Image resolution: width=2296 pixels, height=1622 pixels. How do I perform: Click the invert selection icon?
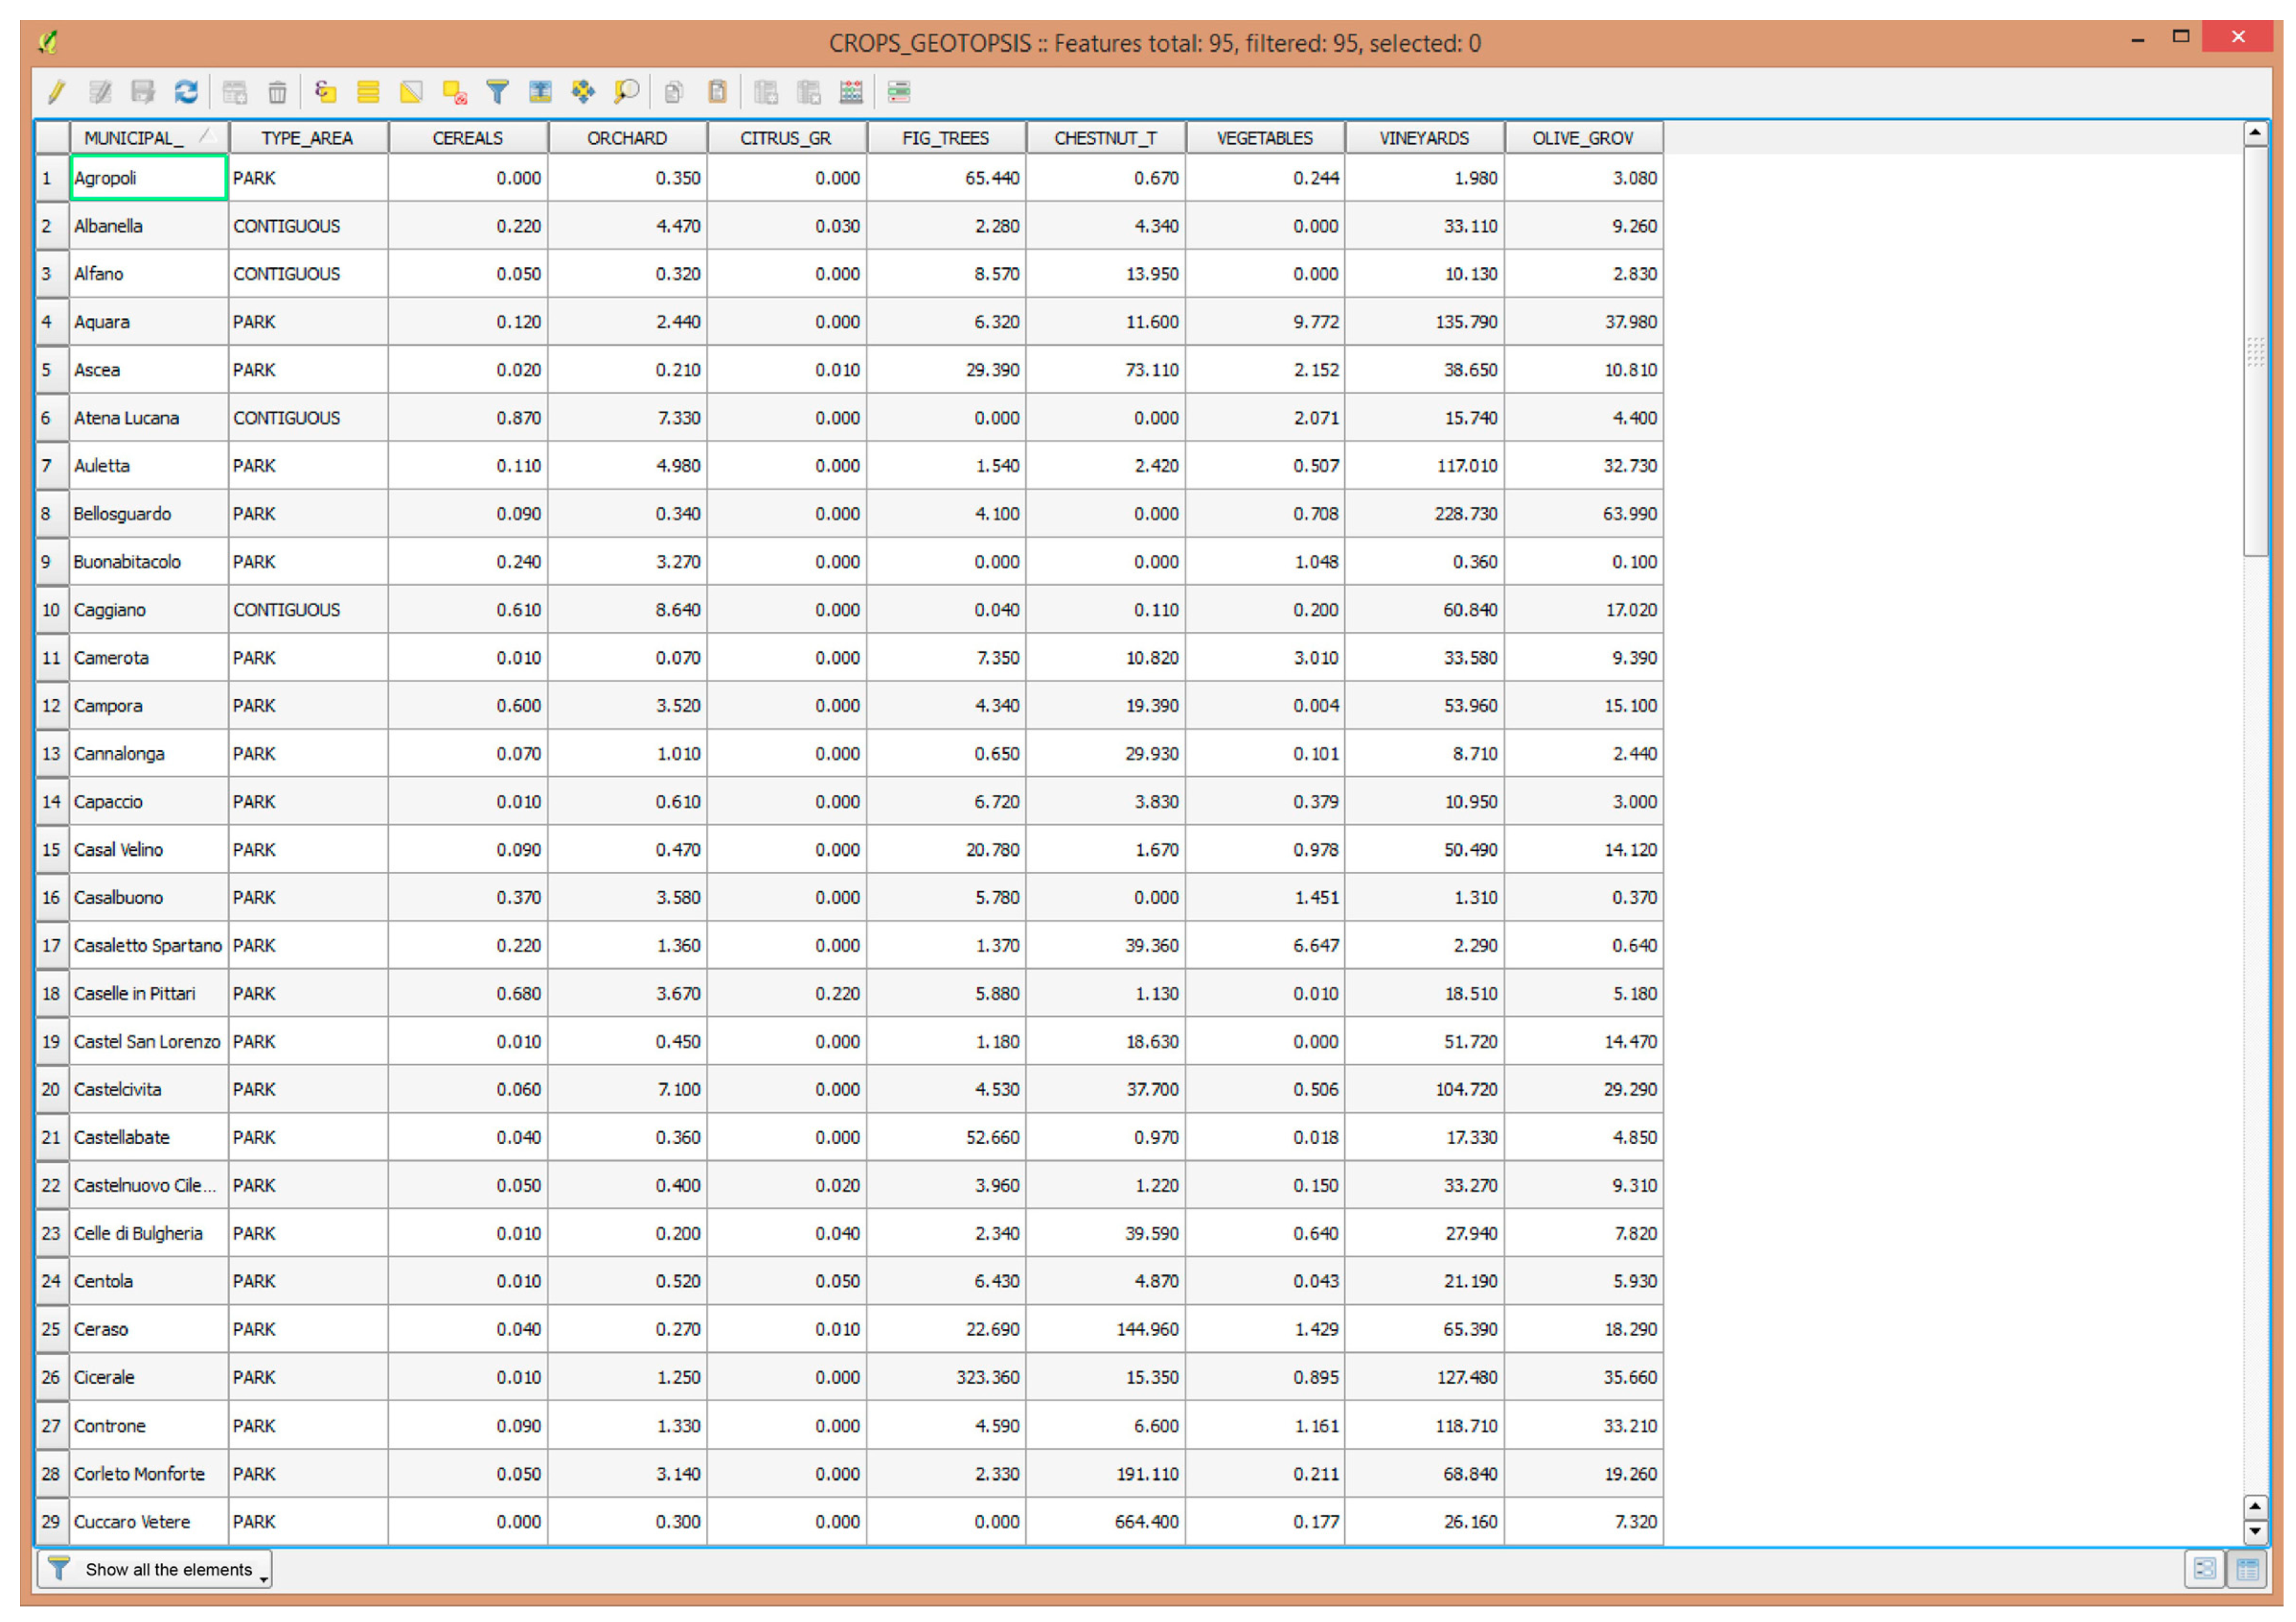[411, 93]
